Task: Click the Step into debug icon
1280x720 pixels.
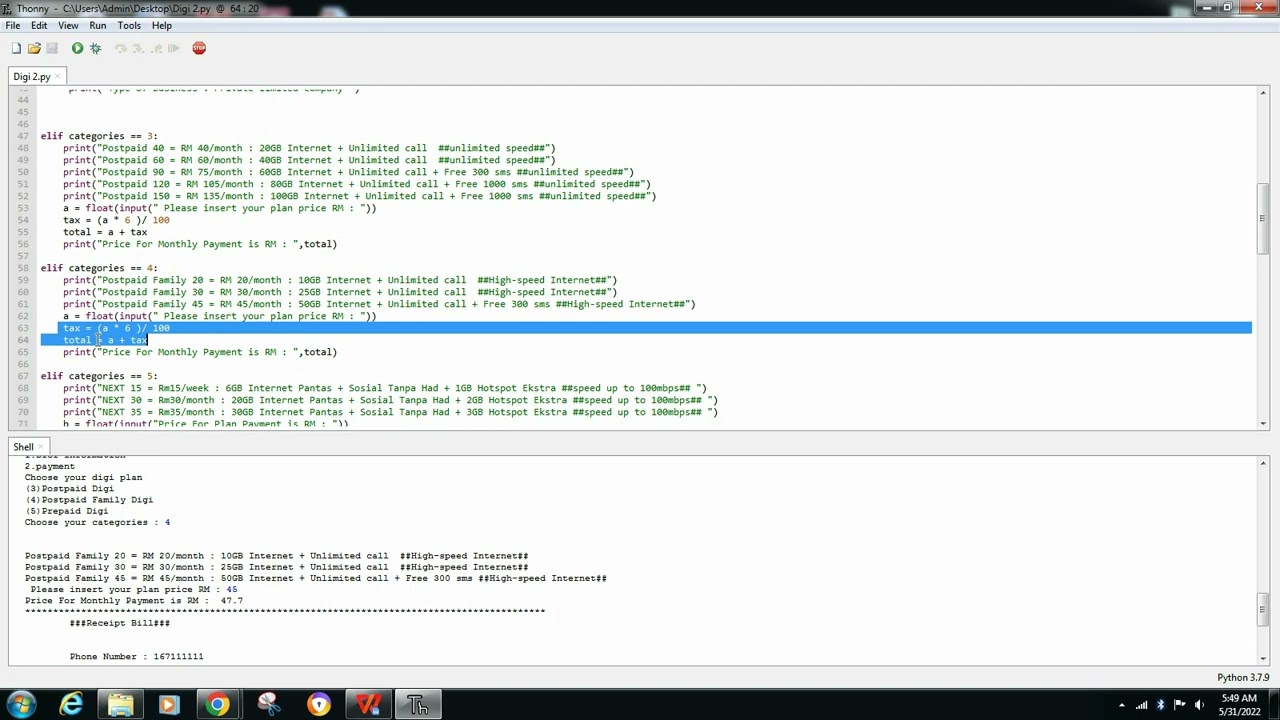Action: (139, 48)
